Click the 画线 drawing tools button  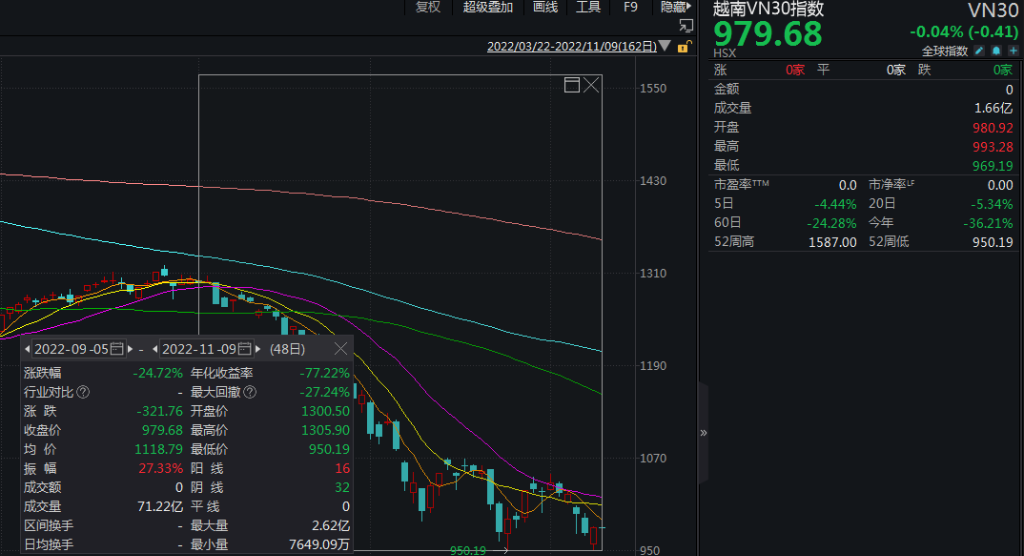tap(545, 7)
